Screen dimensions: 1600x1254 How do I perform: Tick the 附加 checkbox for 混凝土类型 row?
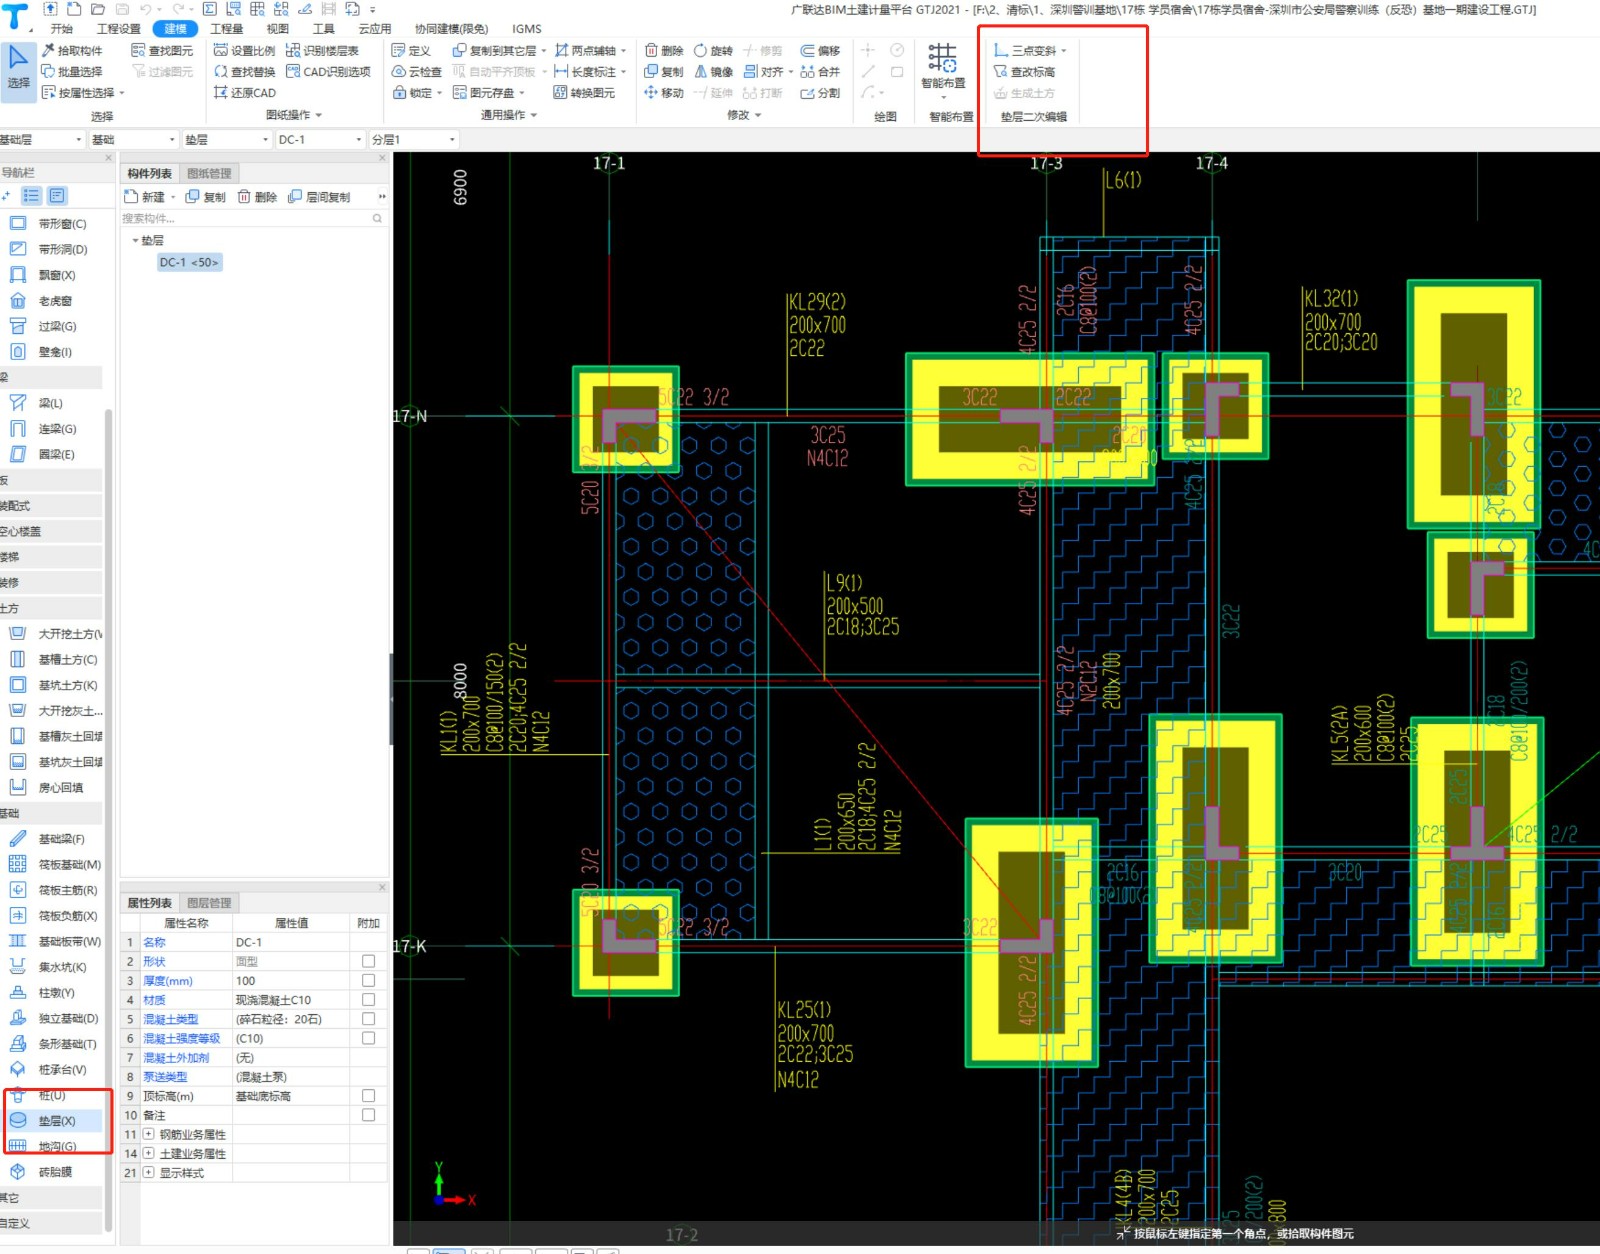pyautogui.click(x=368, y=1019)
